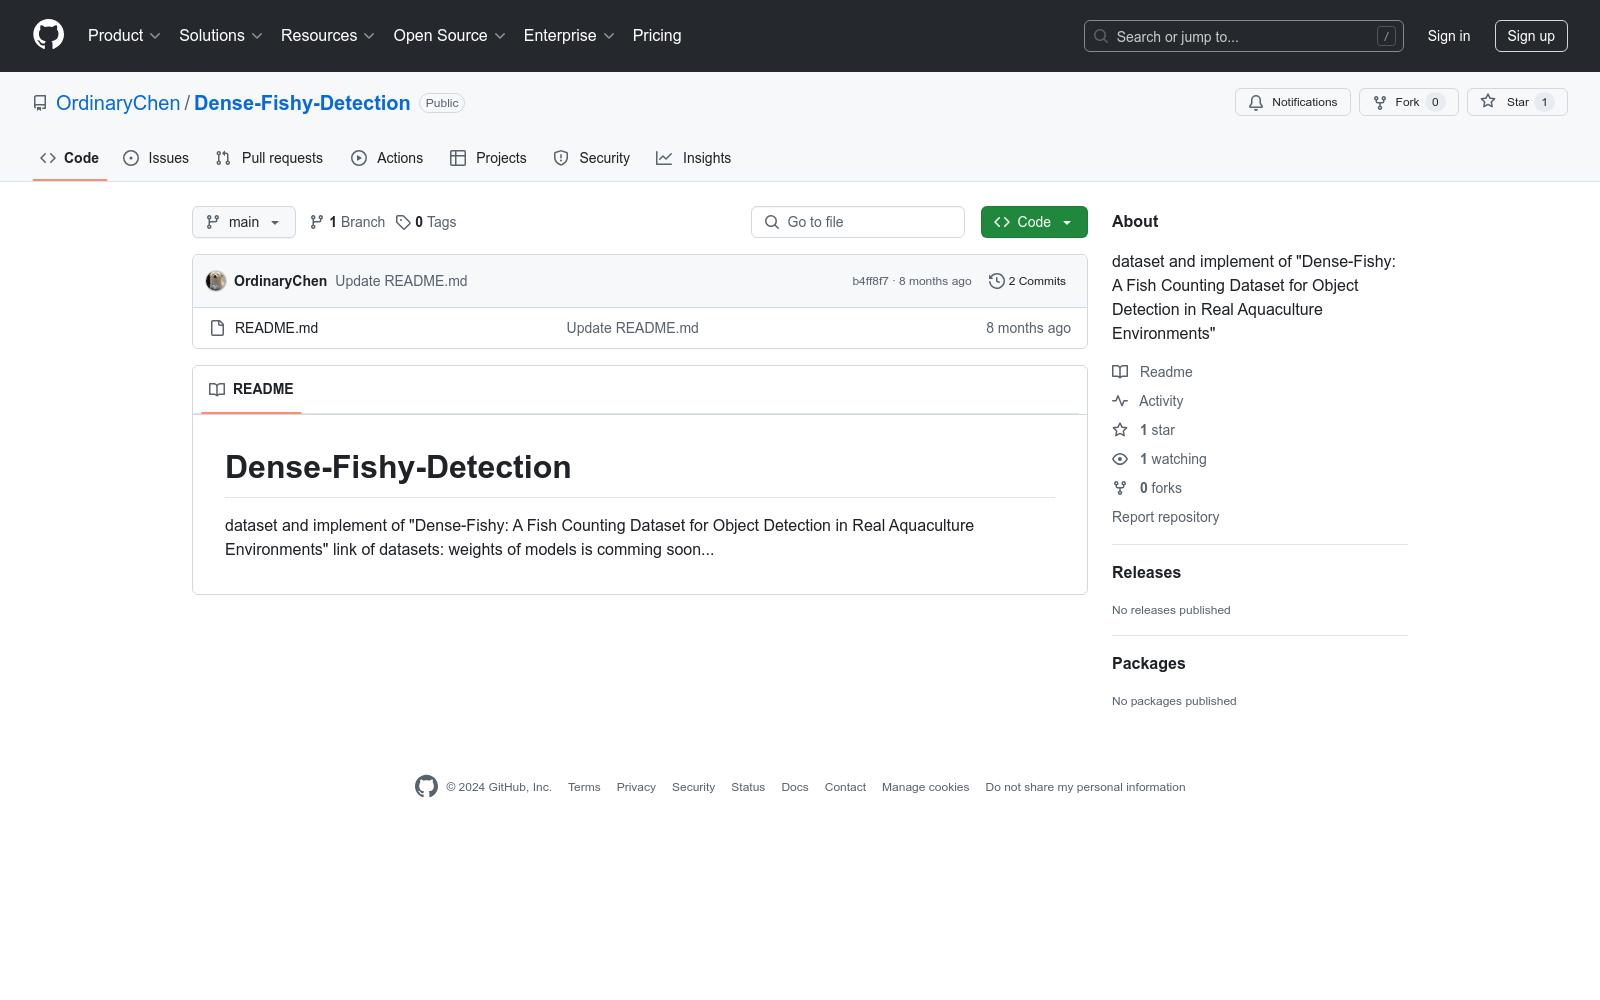Click the Sign in link
The height and width of the screenshot is (1000, 1600).
pyautogui.click(x=1448, y=36)
